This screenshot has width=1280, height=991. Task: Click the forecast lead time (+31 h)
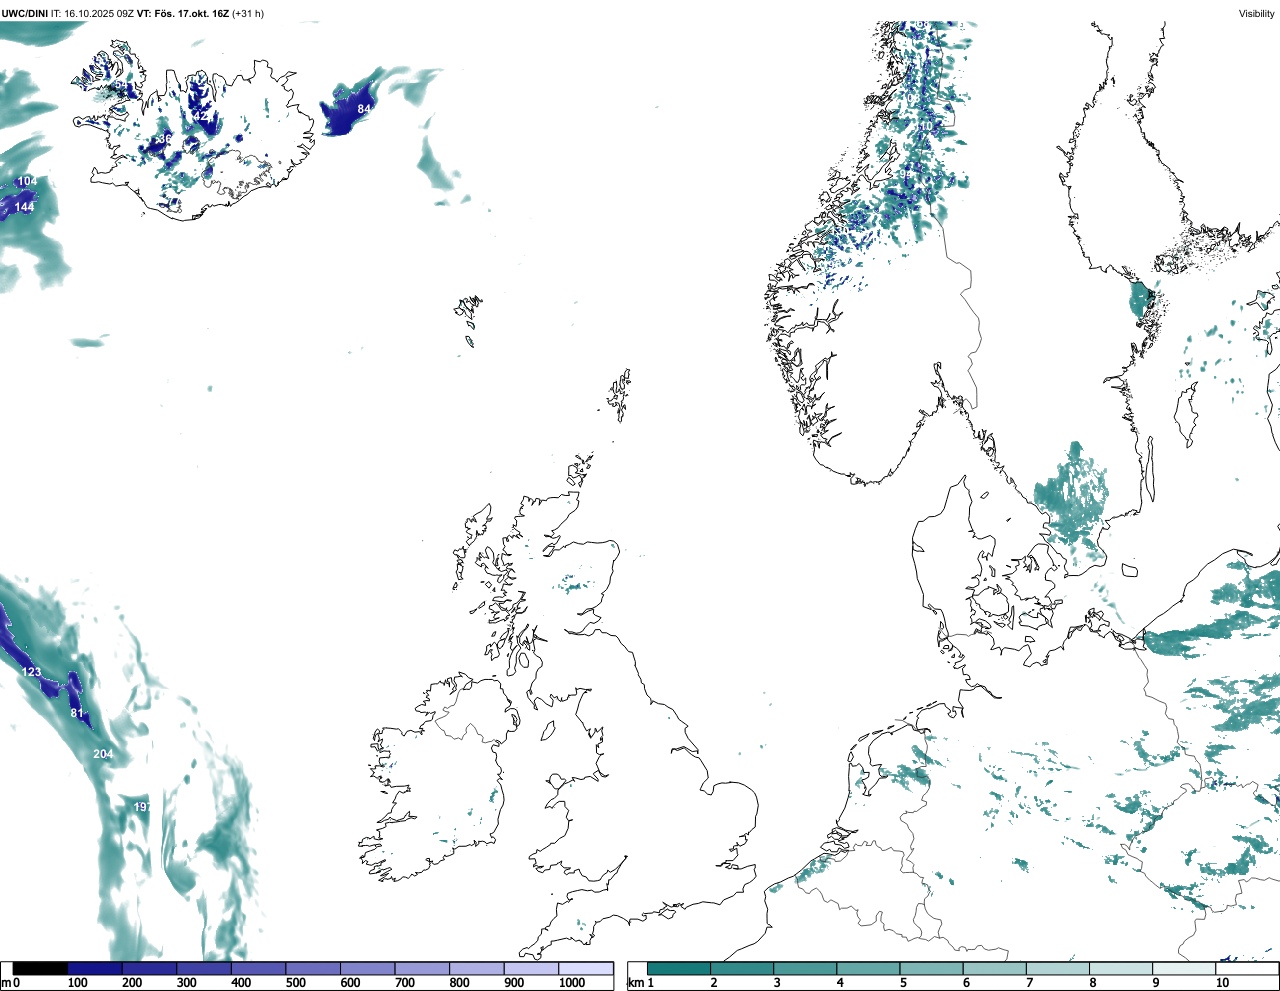[x=248, y=14]
